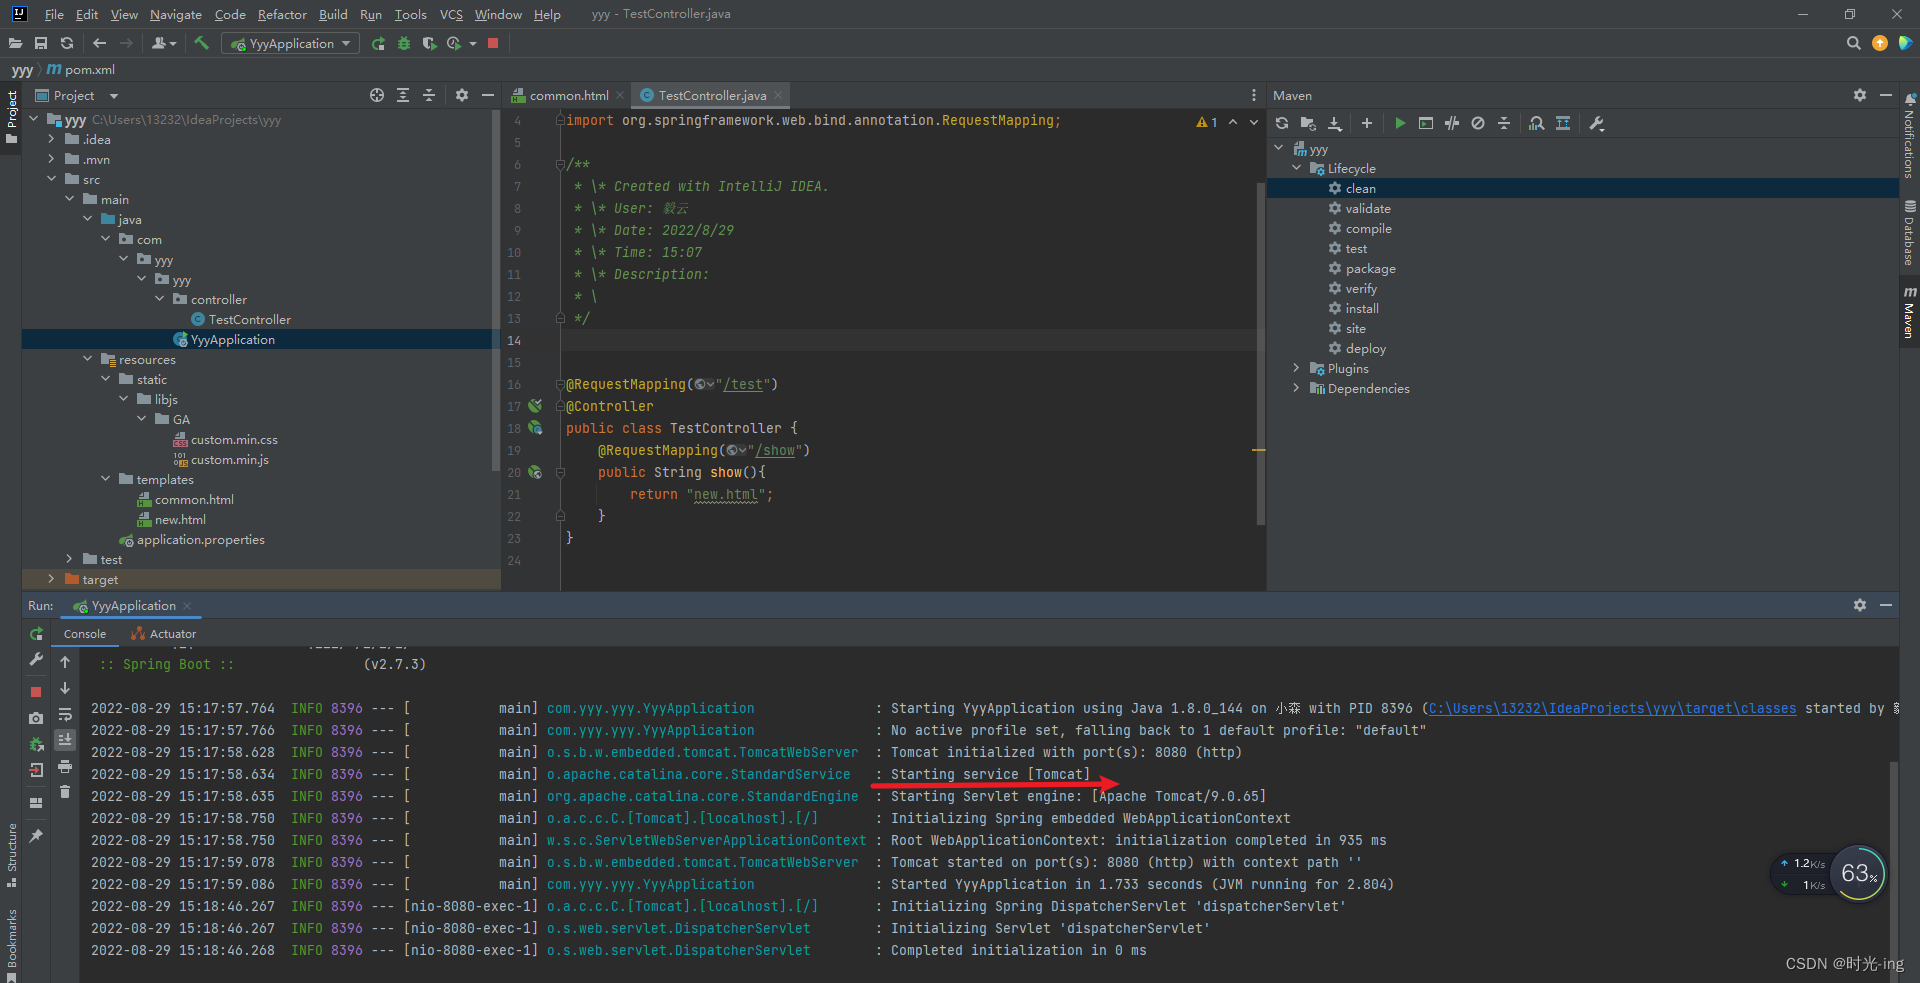Open the target\classes path link in console

coord(1612,708)
